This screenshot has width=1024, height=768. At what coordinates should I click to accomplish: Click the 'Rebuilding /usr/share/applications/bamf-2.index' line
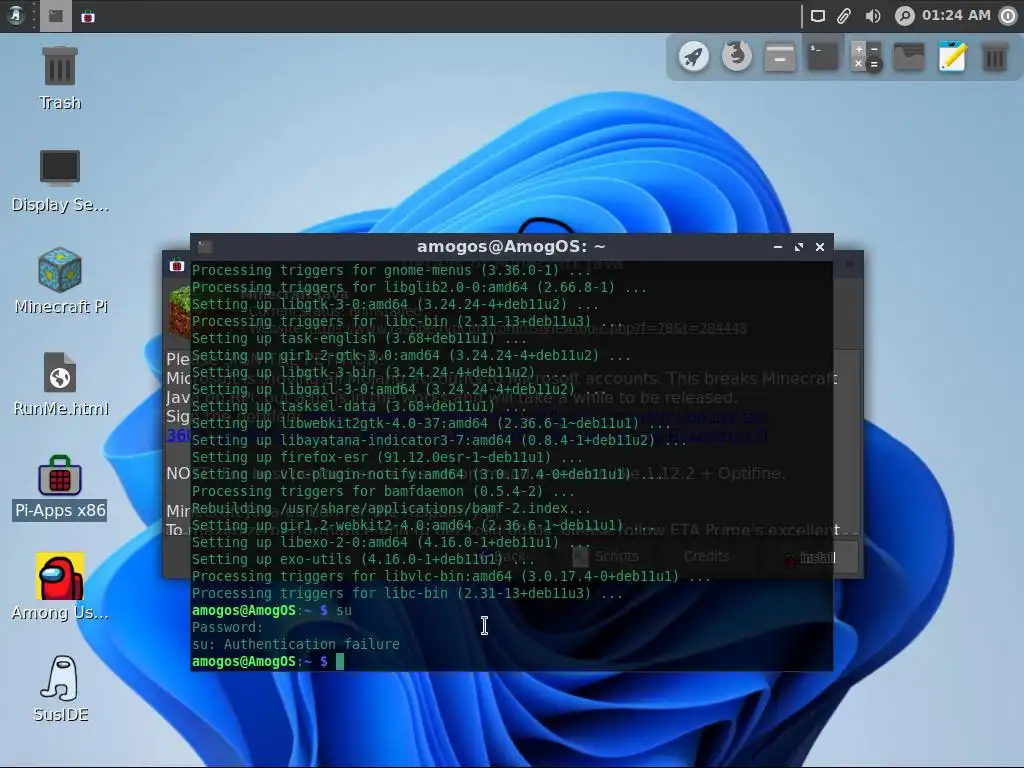391,508
